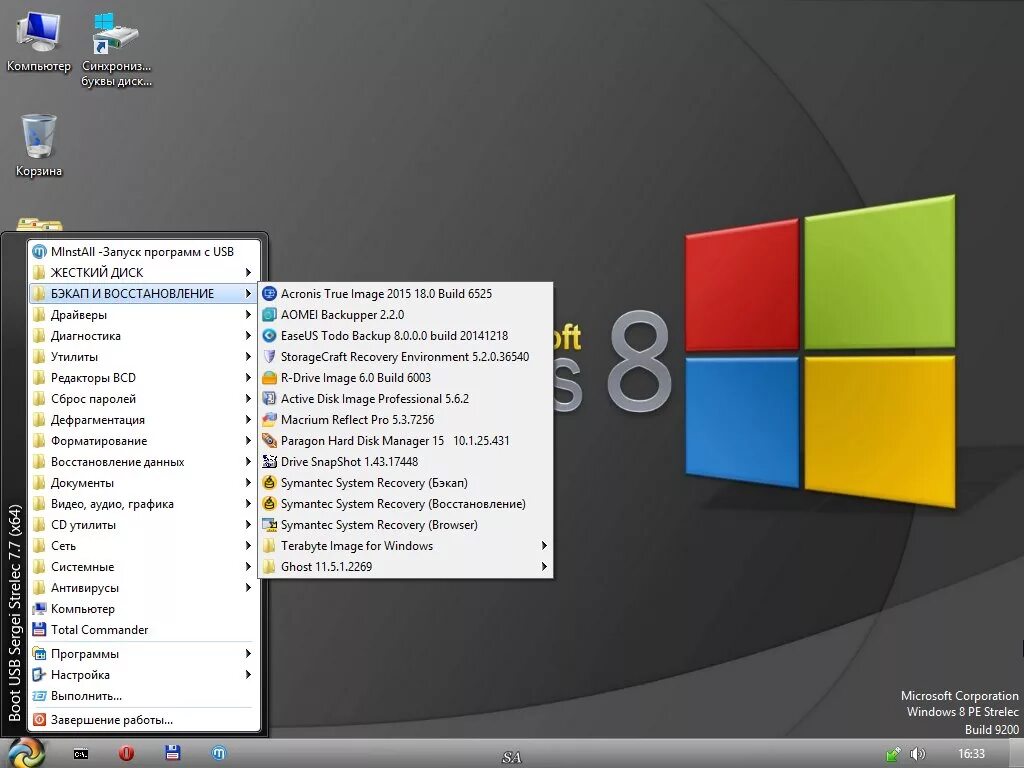Image resolution: width=1024 pixels, height=768 pixels.
Task: Expand the ЖЕСТКИЙ ДИСК submenu arrow
Action: pos(248,272)
